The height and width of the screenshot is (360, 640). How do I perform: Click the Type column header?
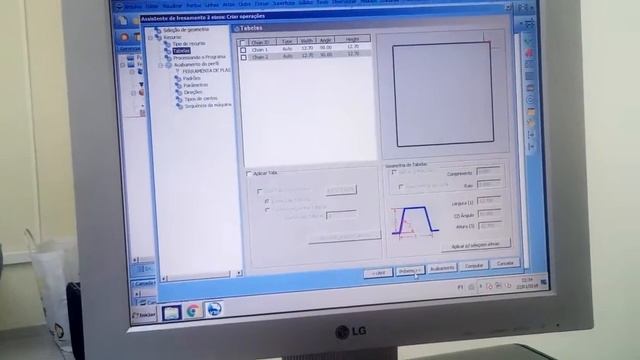point(287,41)
